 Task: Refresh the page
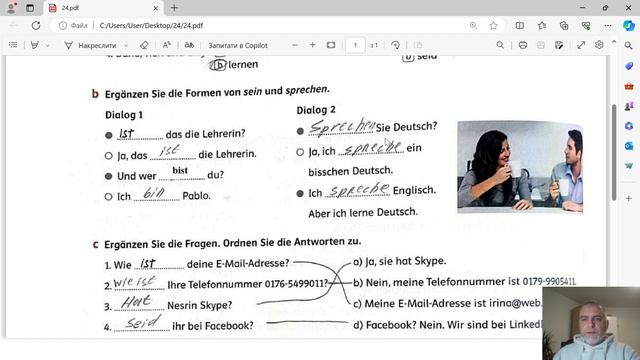36,25
